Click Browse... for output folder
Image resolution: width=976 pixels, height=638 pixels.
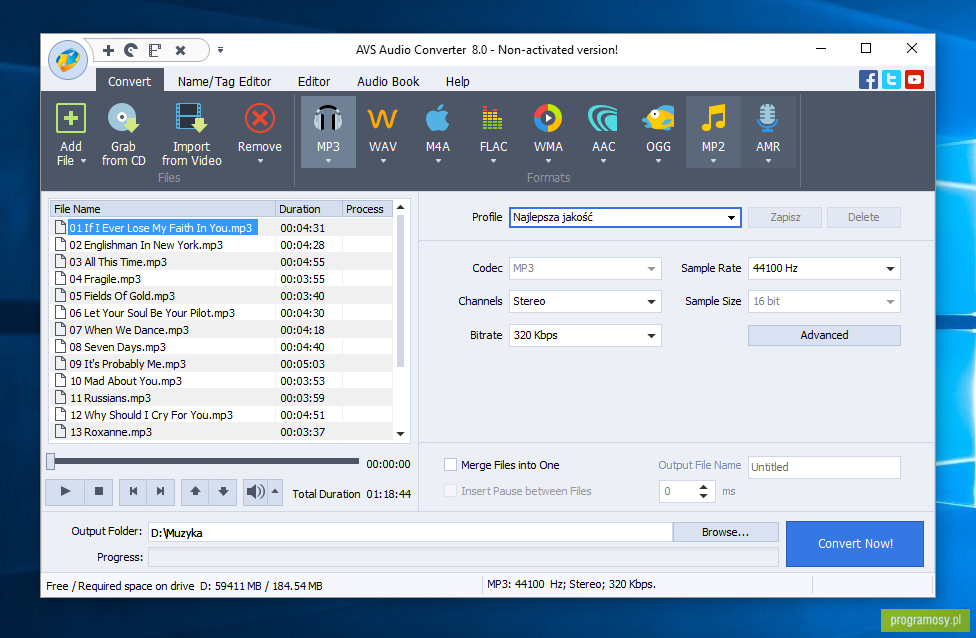[725, 532]
